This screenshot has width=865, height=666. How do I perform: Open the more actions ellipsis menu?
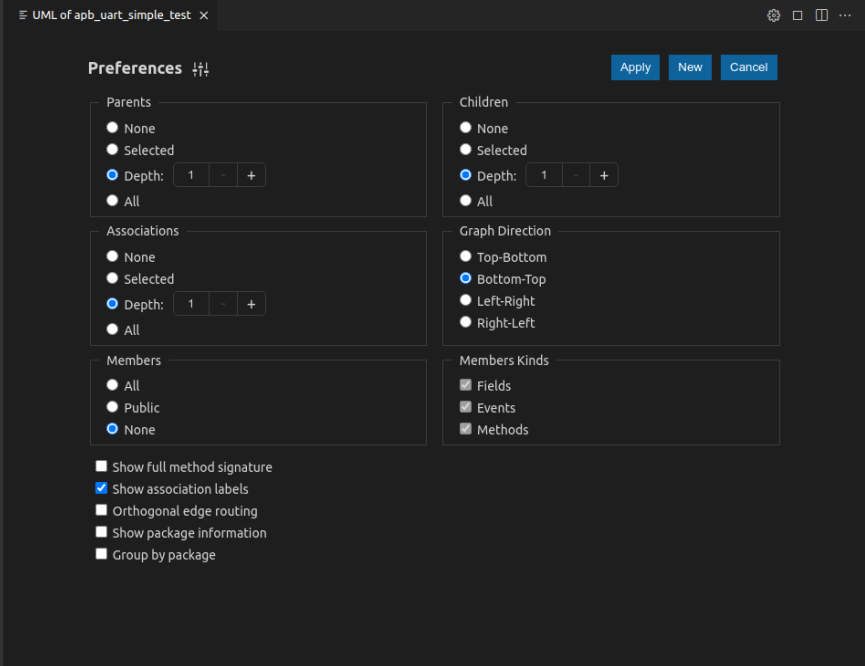(x=845, y=15)
